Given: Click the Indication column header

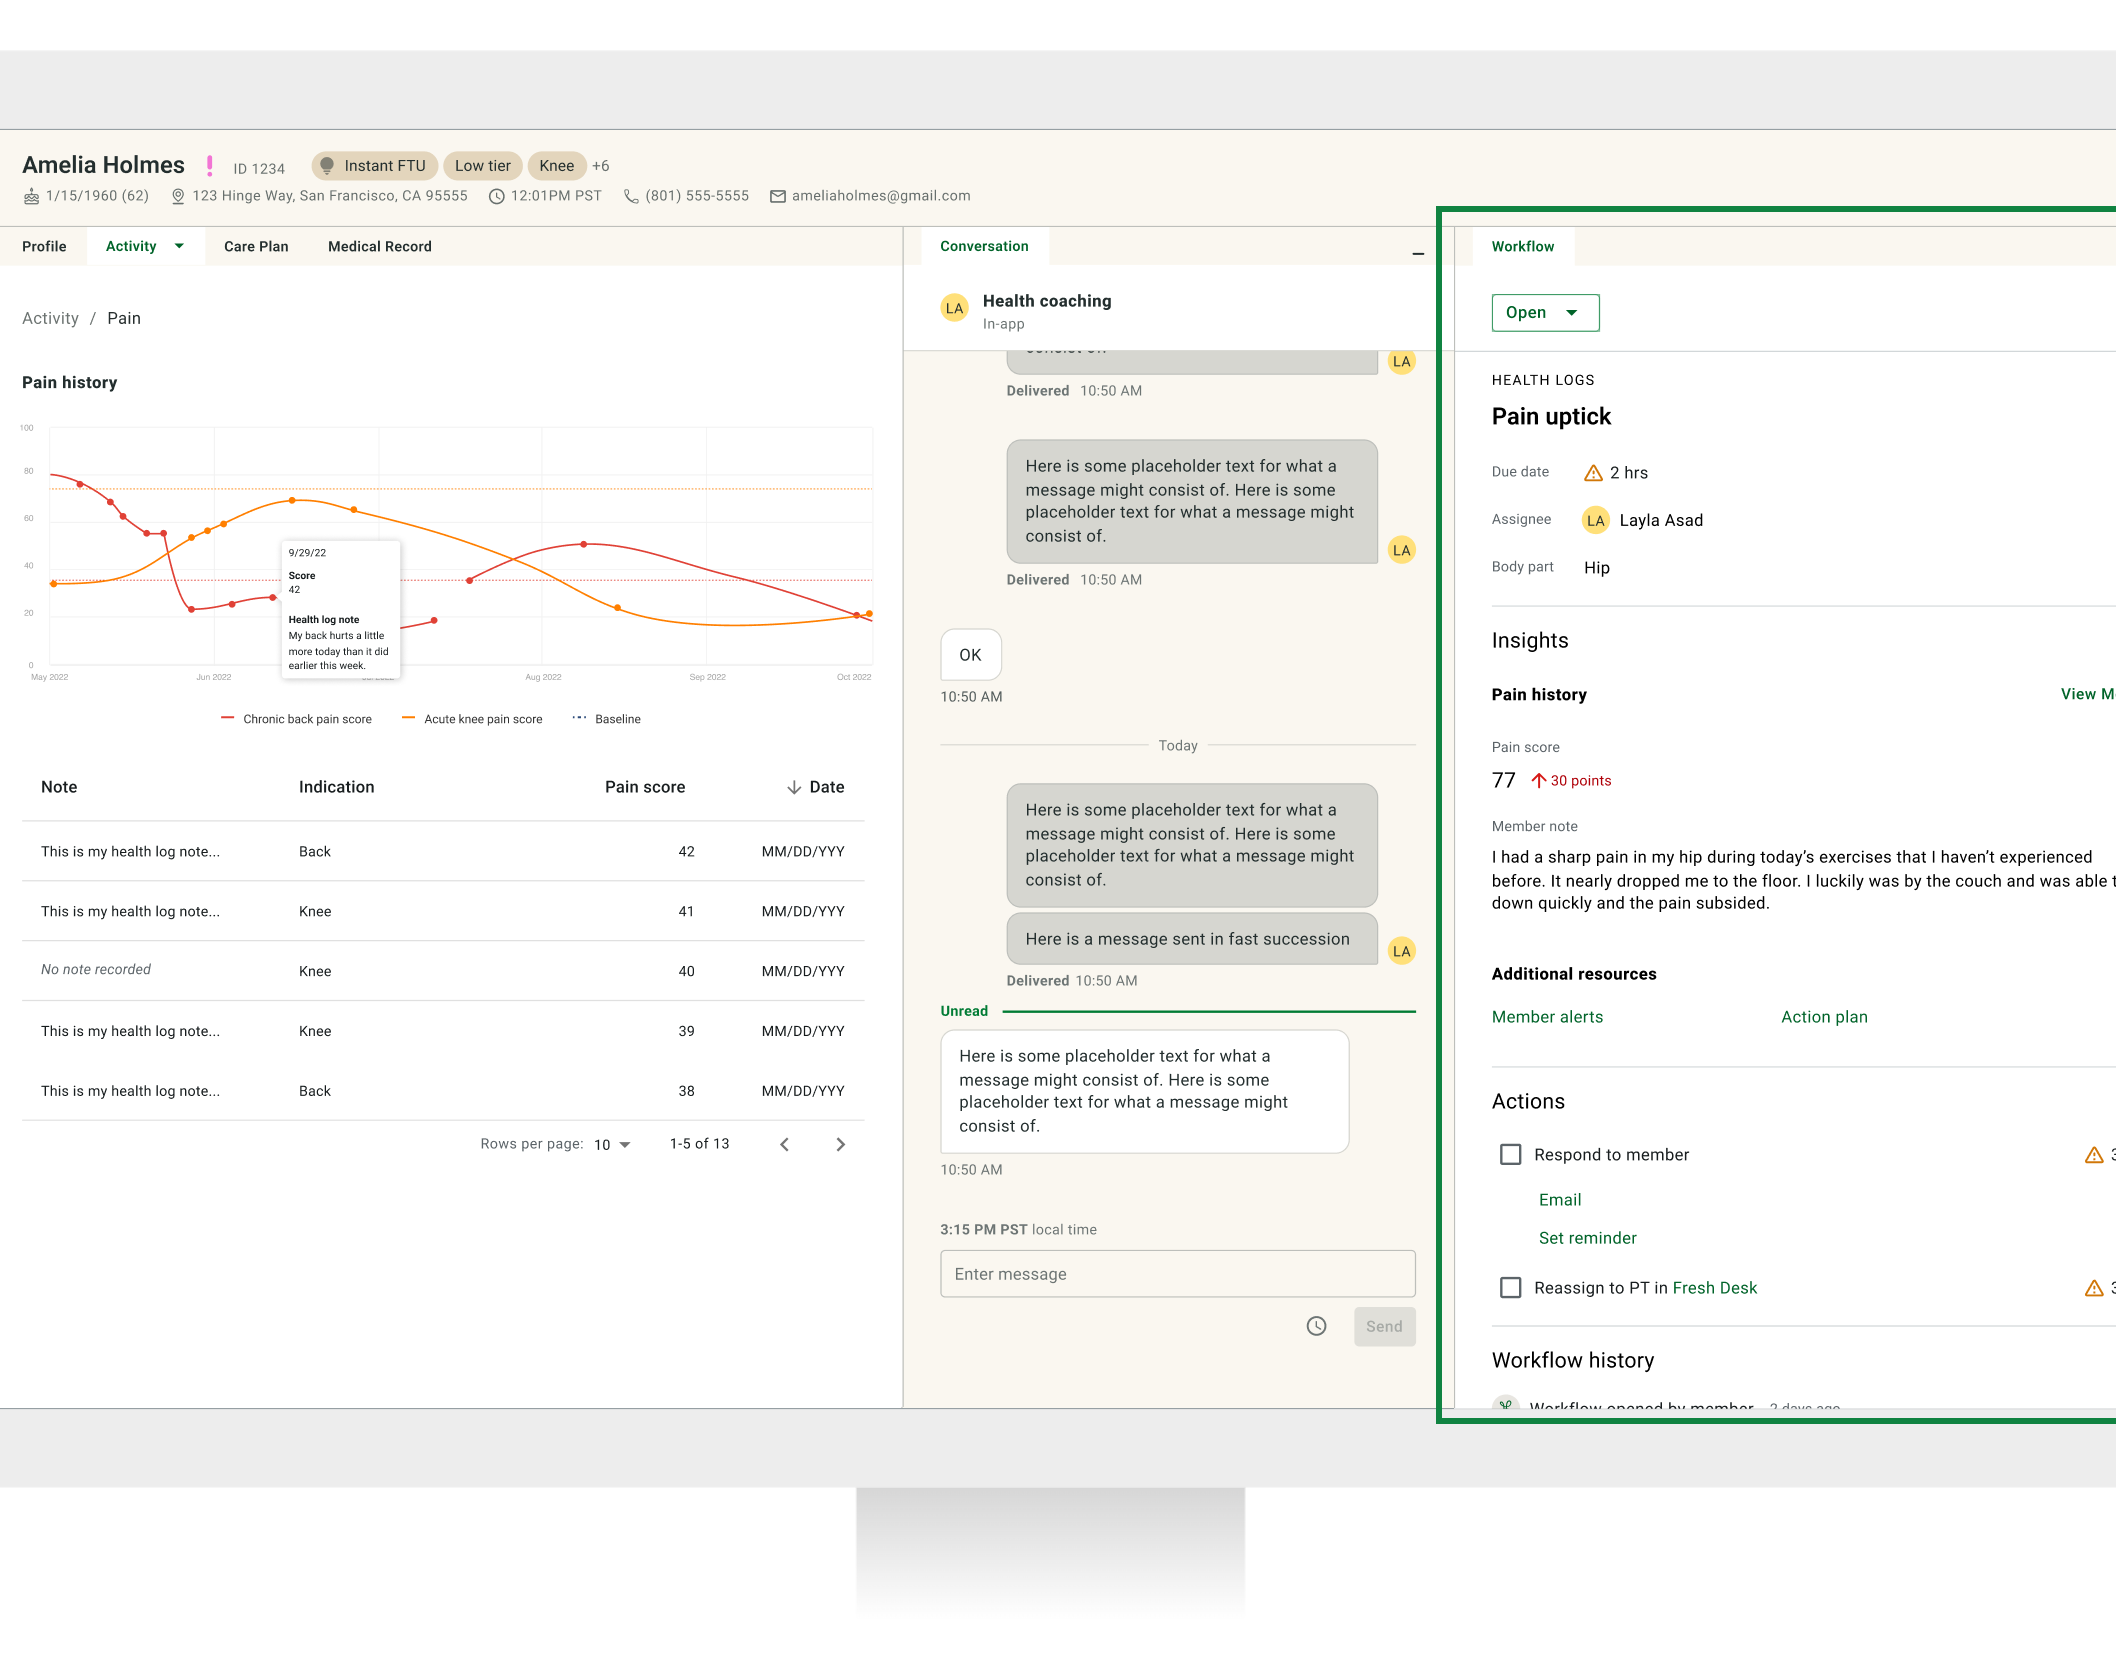Looking at the screenshot, I should pos(337,788).
